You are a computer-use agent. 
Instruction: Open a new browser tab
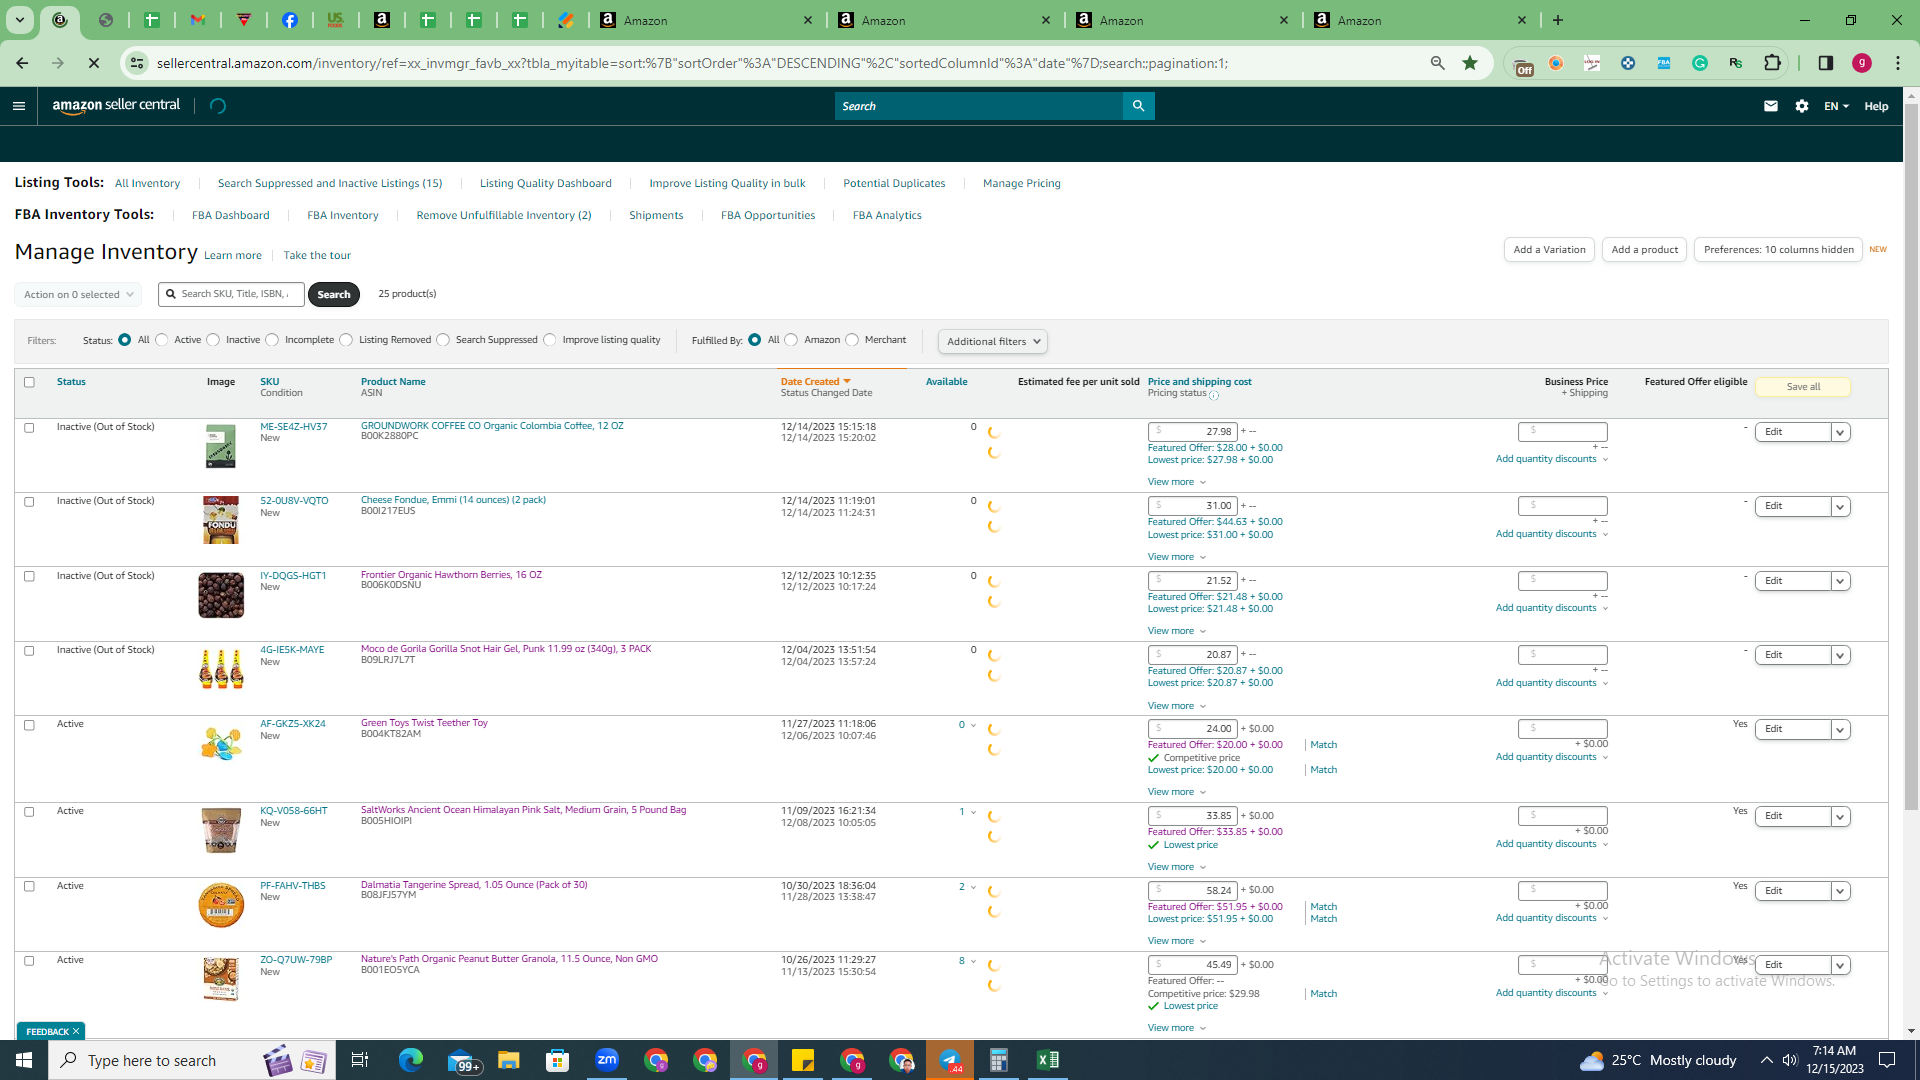coord(1558,20)
